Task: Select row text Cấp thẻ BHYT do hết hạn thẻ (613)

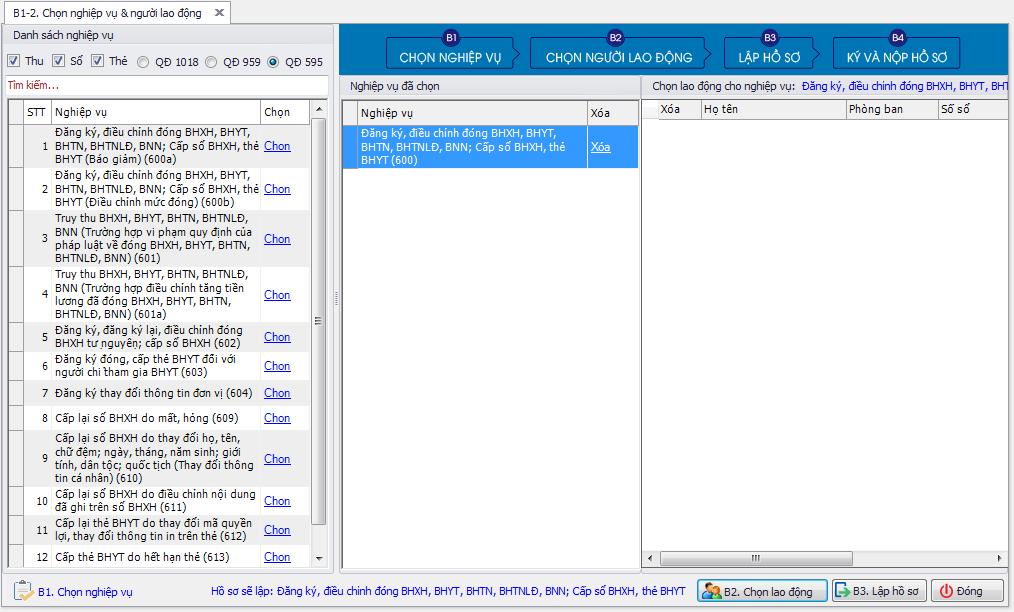Action: tap(142, 558)
